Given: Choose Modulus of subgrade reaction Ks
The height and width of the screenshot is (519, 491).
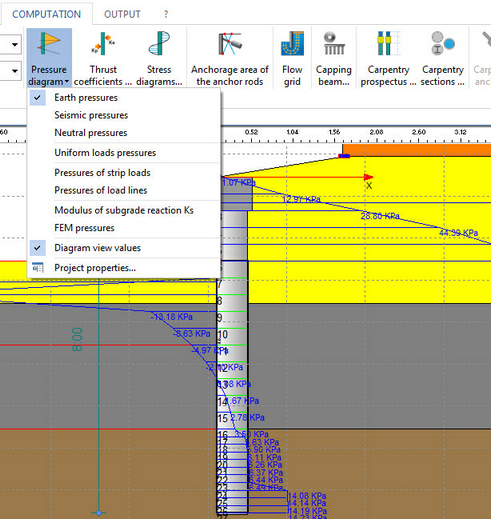Looking at the screenshot, I should coord(124,210).
